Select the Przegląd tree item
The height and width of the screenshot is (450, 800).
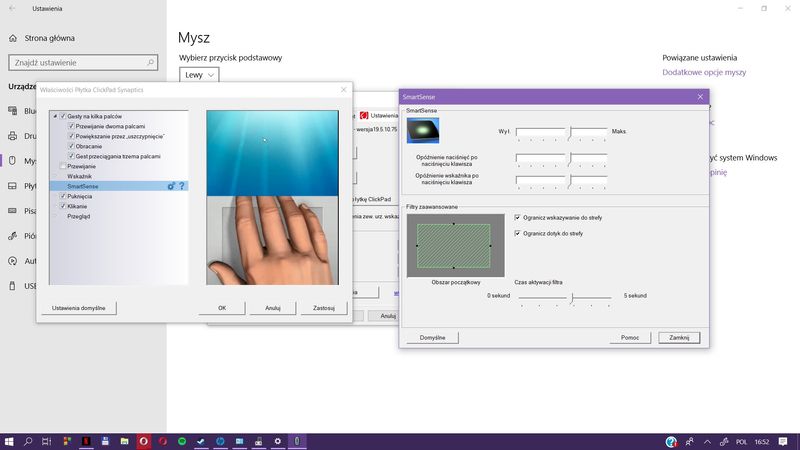pos(79,216)
